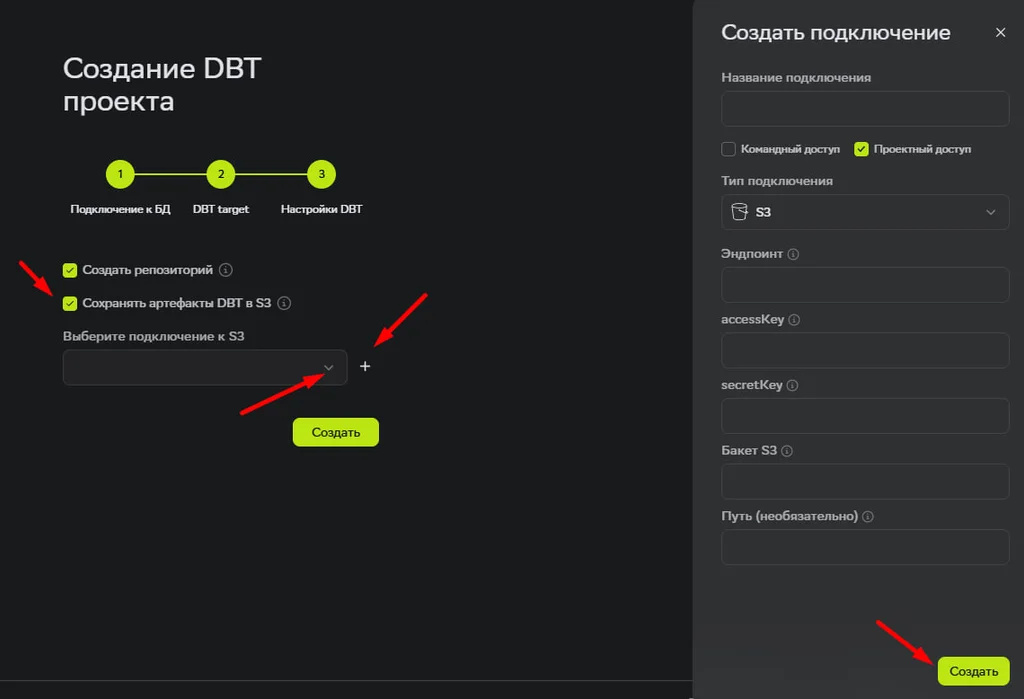Uncheck Сохранять артефакты DBT в S3
Screen dimensions: 1024x699
click(x=70, y=303)
